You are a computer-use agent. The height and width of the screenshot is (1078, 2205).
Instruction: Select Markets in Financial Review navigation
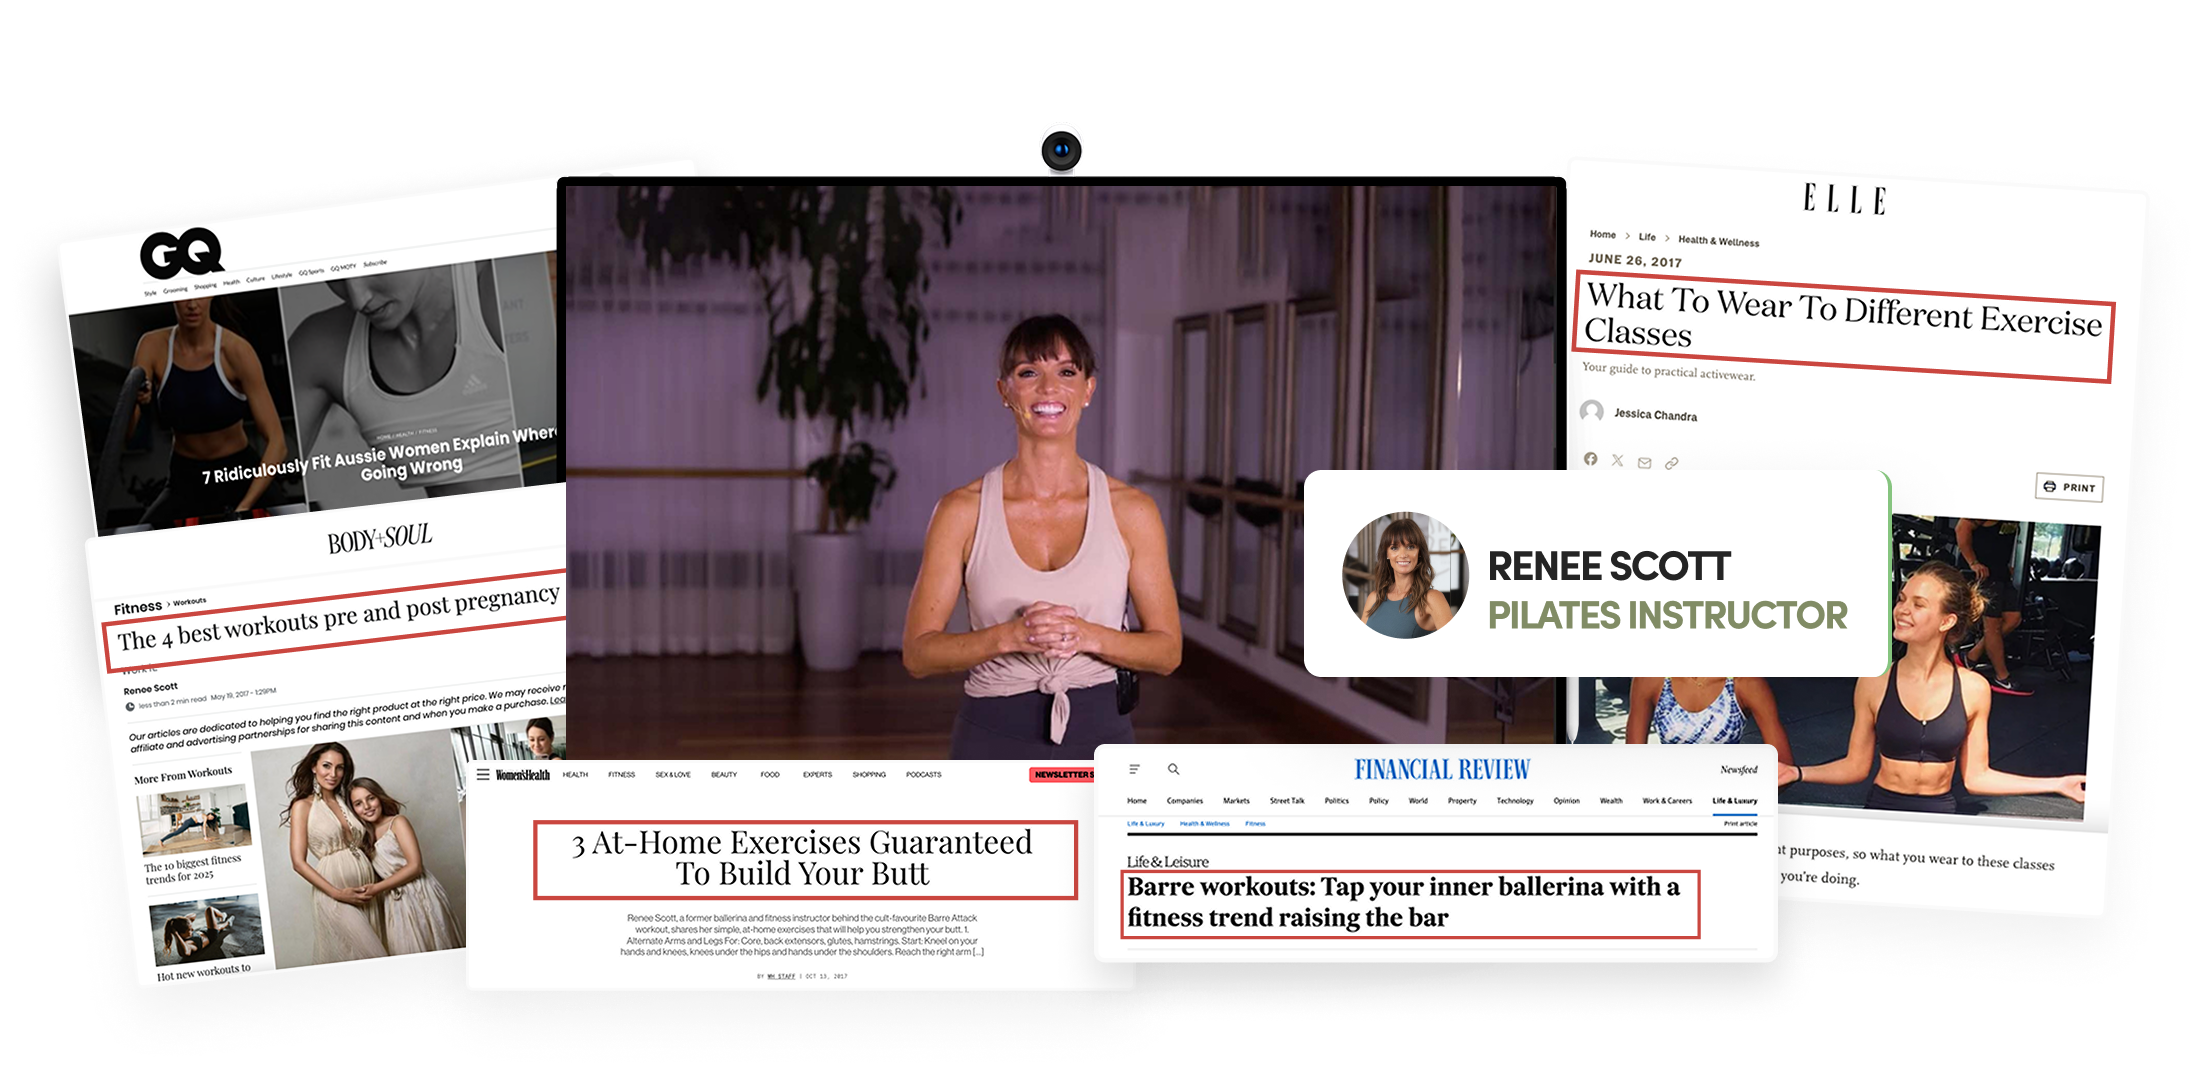click(1236, 801)
